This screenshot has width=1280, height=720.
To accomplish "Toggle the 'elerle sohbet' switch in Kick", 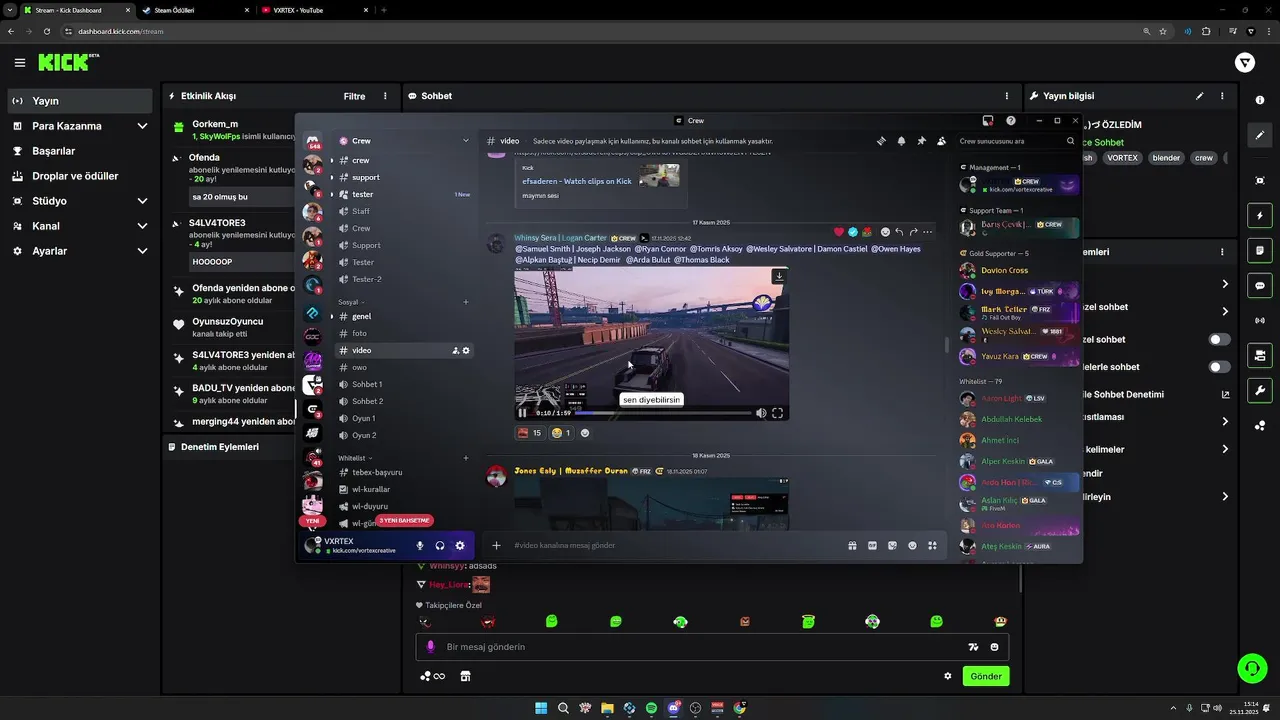I will point(1220,367).
